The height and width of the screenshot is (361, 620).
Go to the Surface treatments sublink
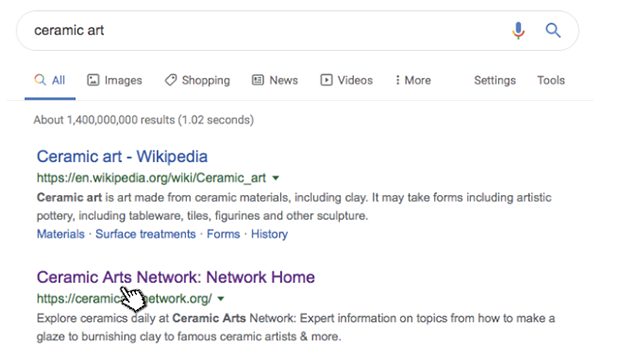146,234
